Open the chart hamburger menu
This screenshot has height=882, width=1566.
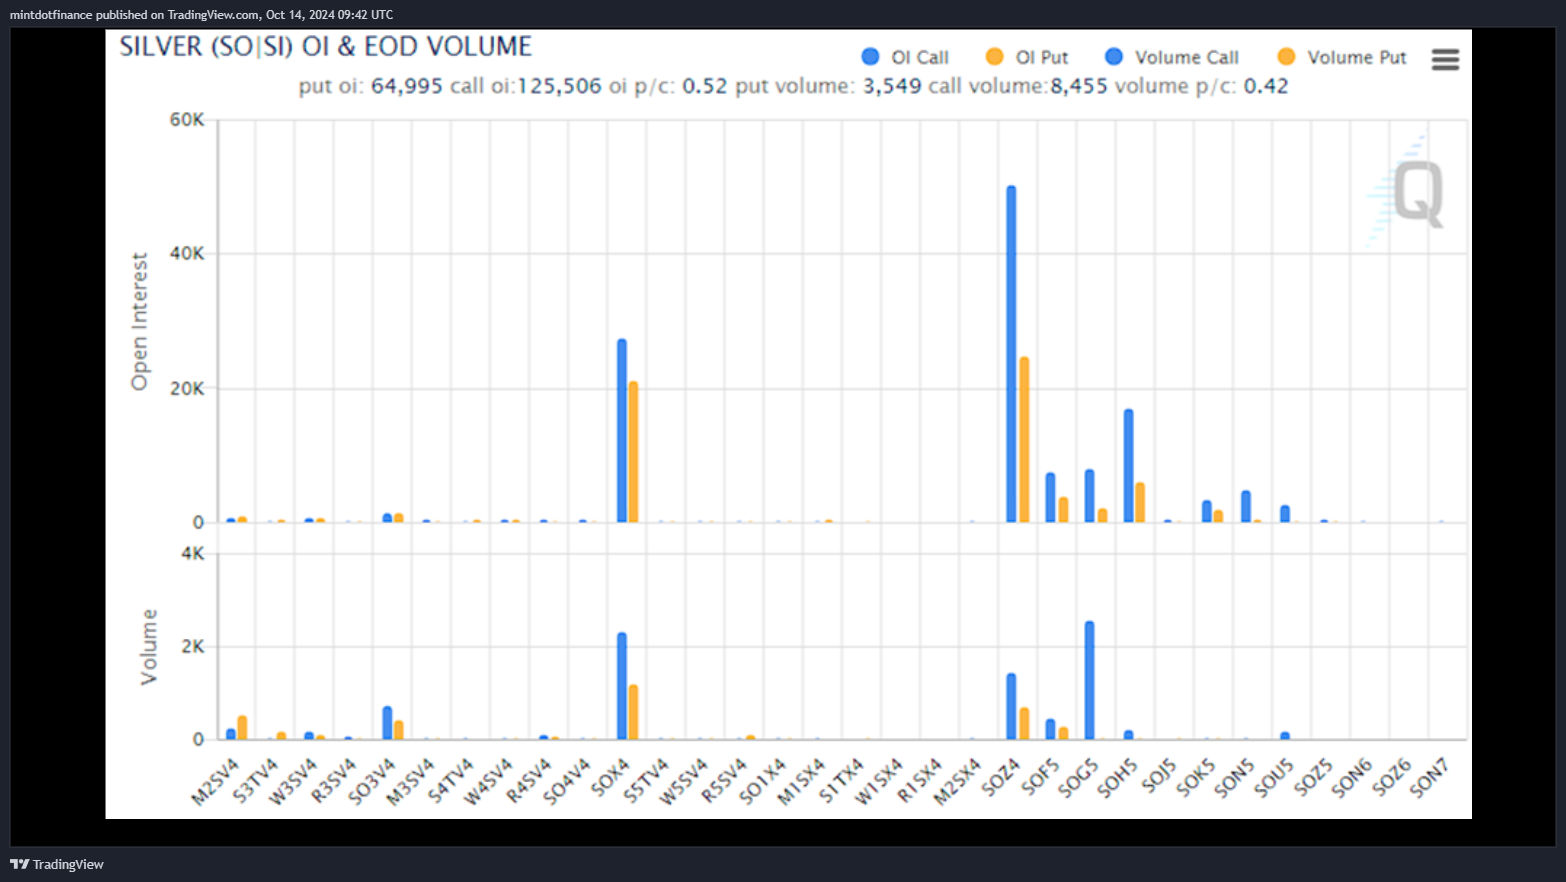tap(1445, 59)
